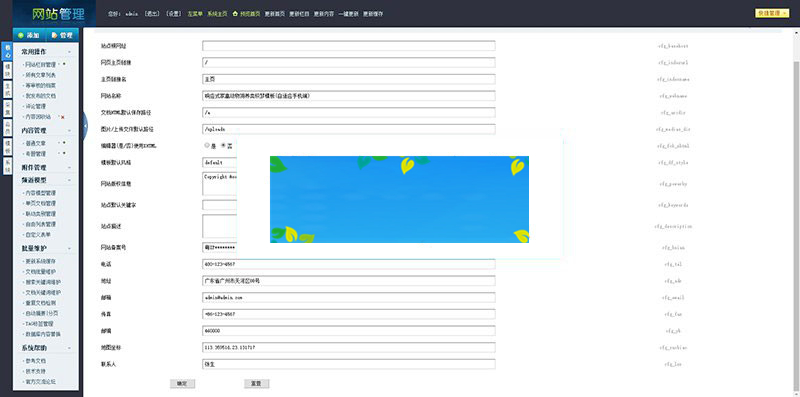Open the 快捷管理 dropdown button
Screen dimensions: 800x397
772,13
